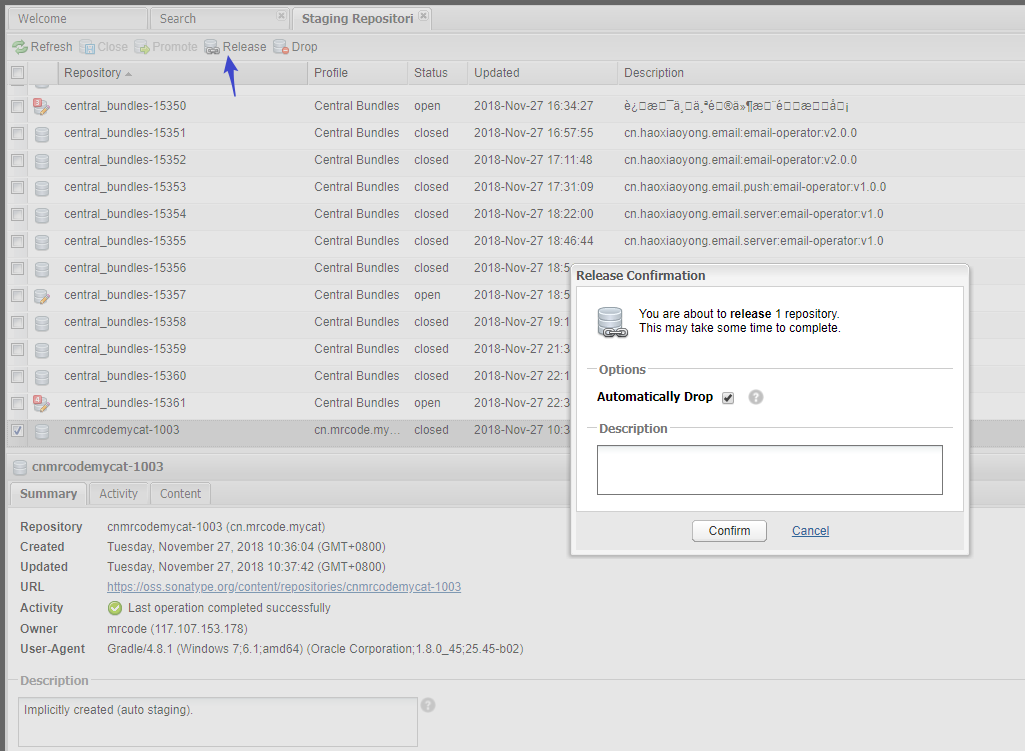Confirm the release
Screen dimensions: 1025x751
(x=729, y=531)
